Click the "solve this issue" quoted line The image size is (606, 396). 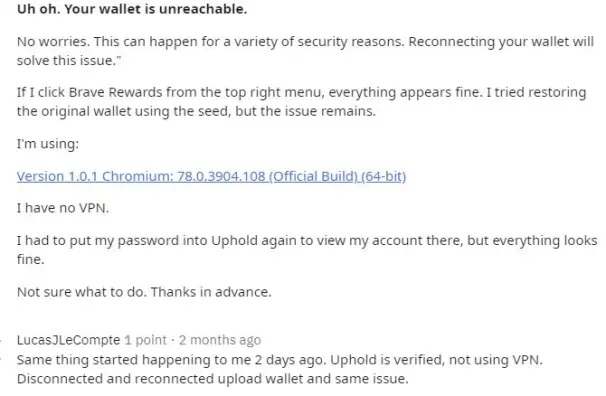[x=69, y=61]
